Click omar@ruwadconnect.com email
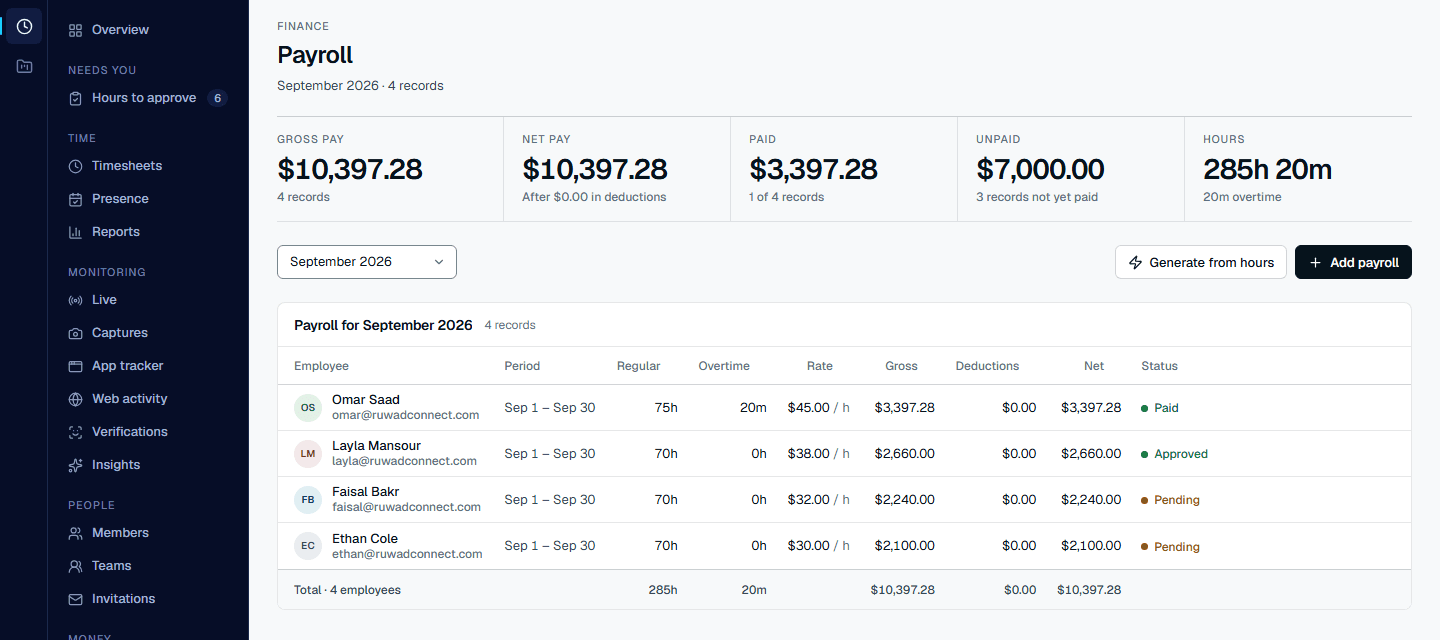 coord(406,415)
